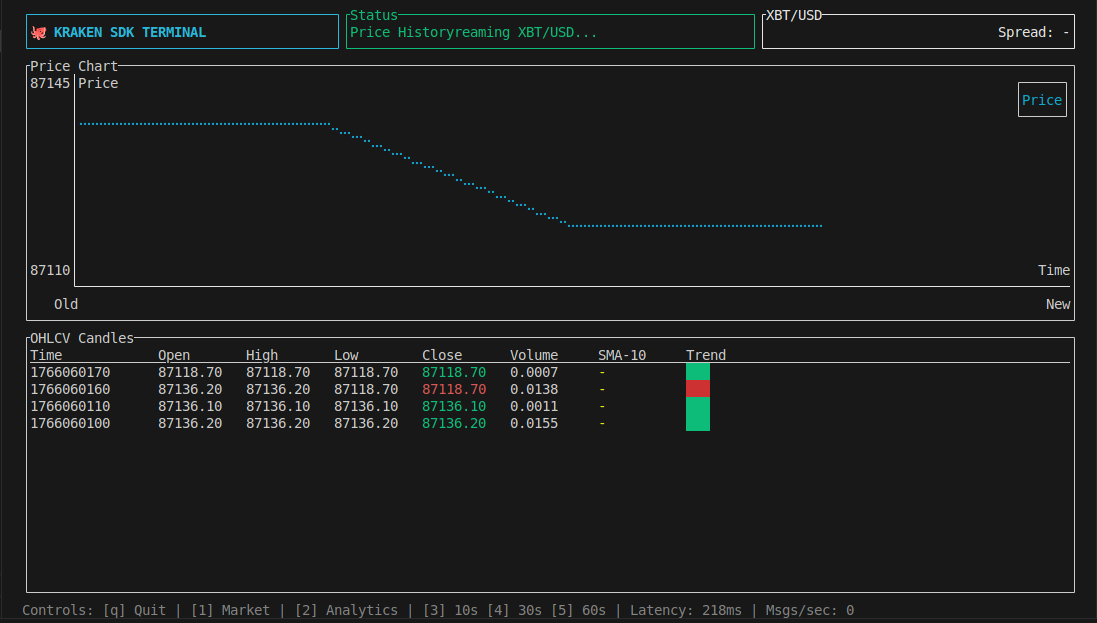Image resolution: width=1097 pixels, height=623 pixels.
Task: Click the Open value 87136.10
Action: click(190, 406)
